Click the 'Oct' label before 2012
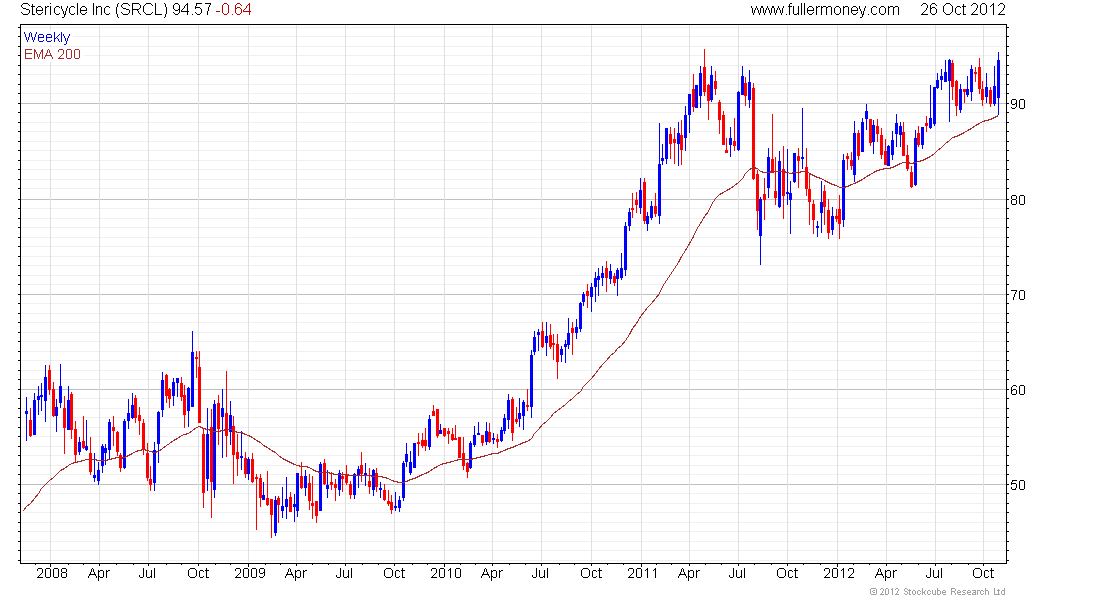The width and height of the screenshot is (1100, 600). [x=787, y=573]
